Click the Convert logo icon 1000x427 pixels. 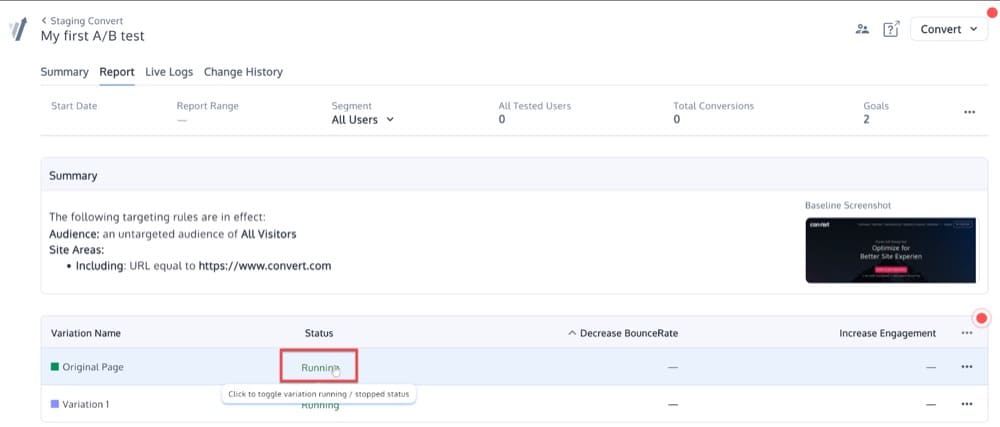pos(17,29)
